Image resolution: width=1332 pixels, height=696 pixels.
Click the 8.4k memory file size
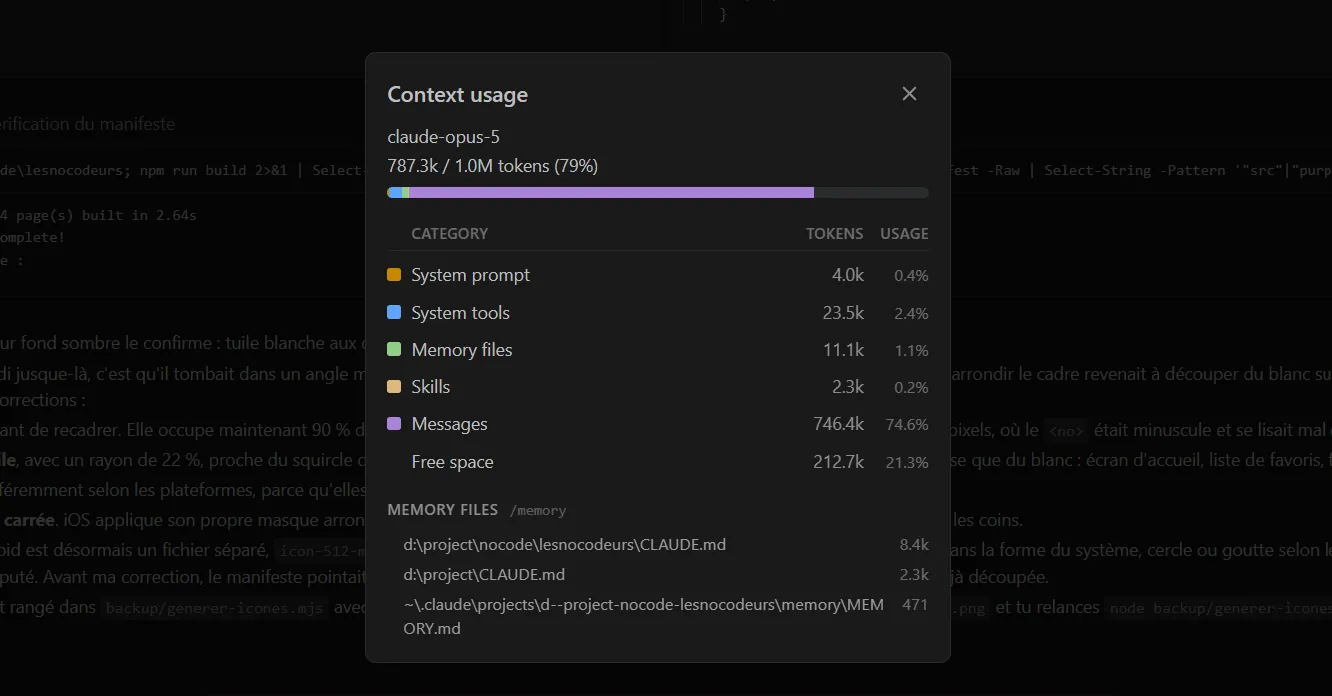(x=914, y=546)
